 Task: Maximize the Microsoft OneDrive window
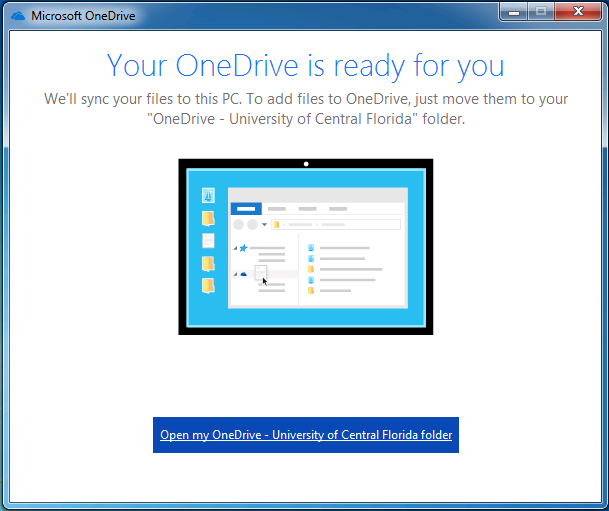(541, 12)
